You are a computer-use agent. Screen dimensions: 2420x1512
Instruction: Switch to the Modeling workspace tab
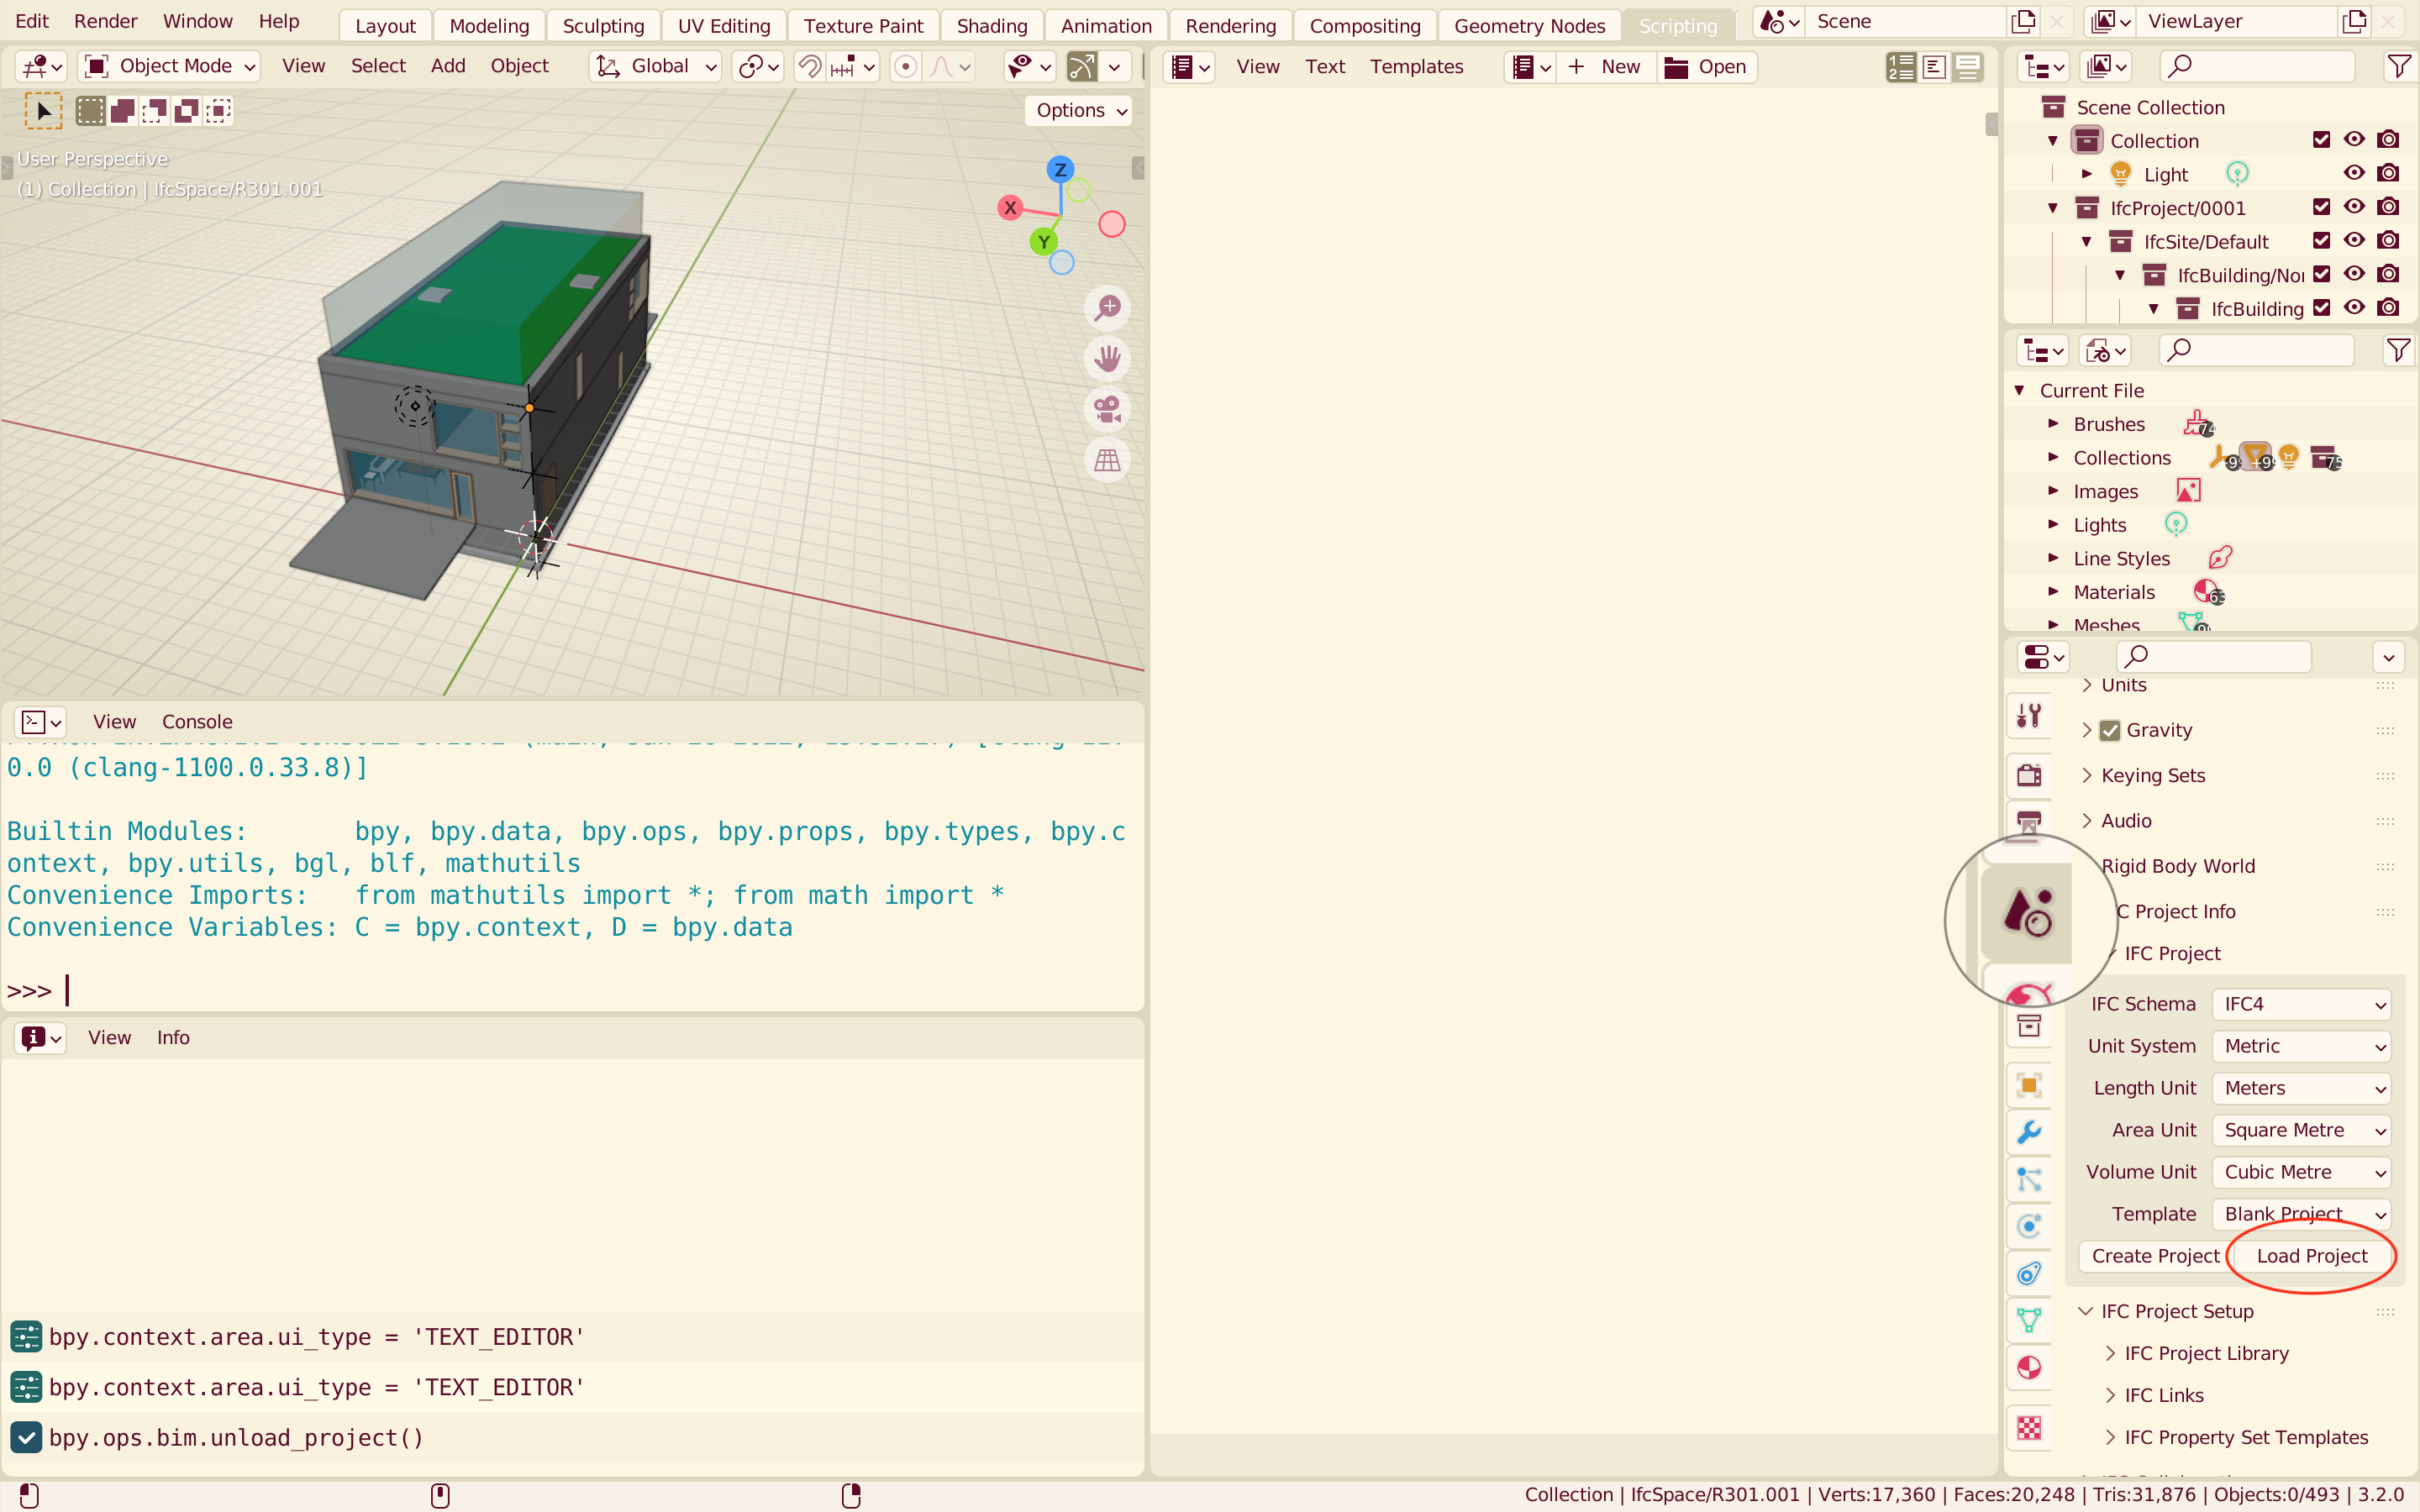489,26
